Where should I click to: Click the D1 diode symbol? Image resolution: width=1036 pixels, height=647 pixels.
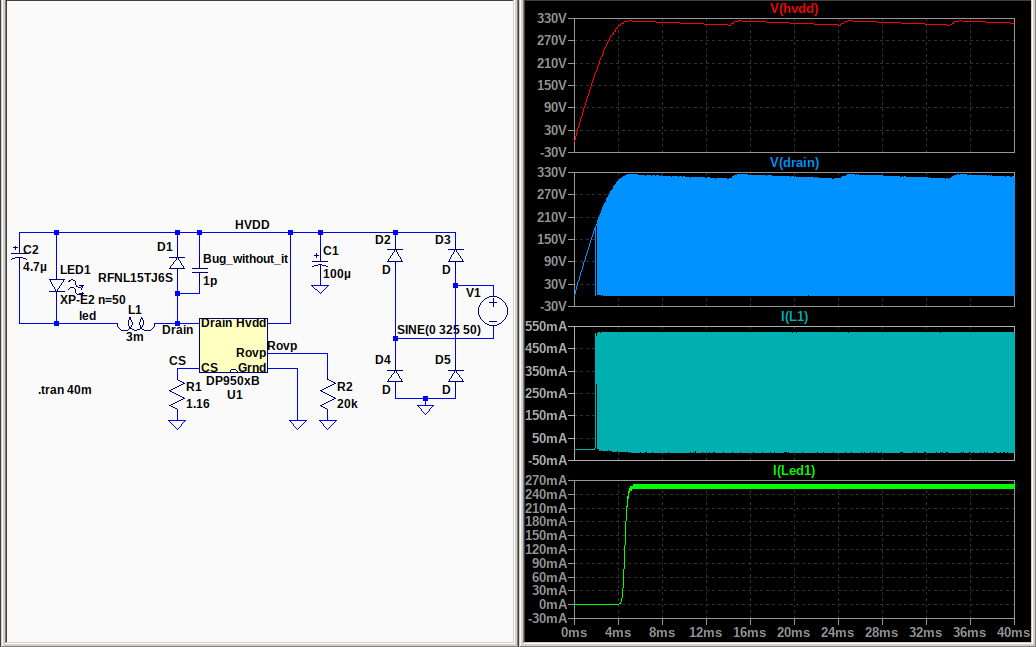coord(177,262)
